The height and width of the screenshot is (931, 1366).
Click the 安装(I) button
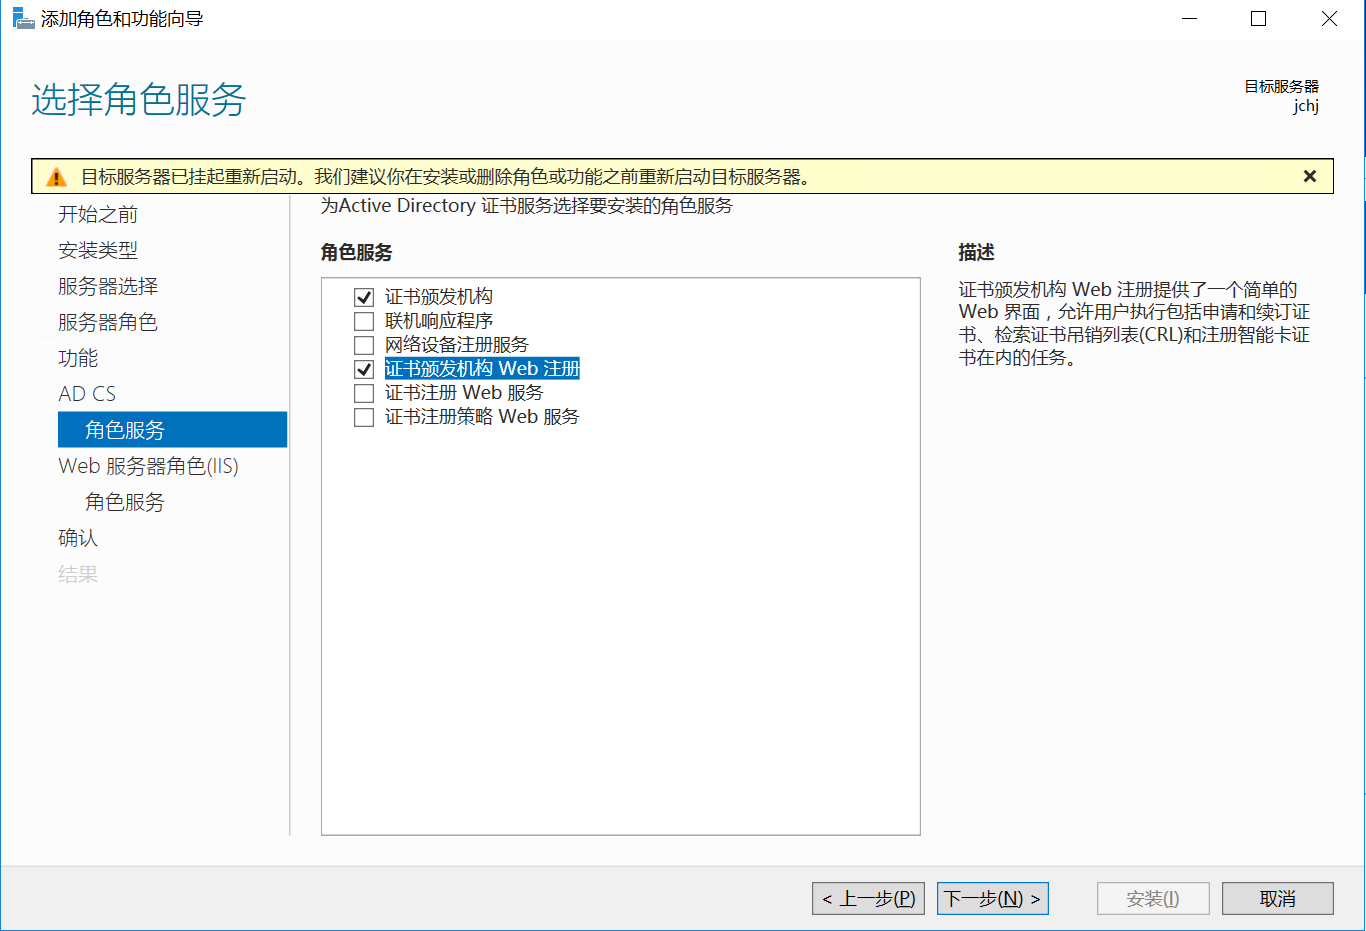tap(1153, 898)
